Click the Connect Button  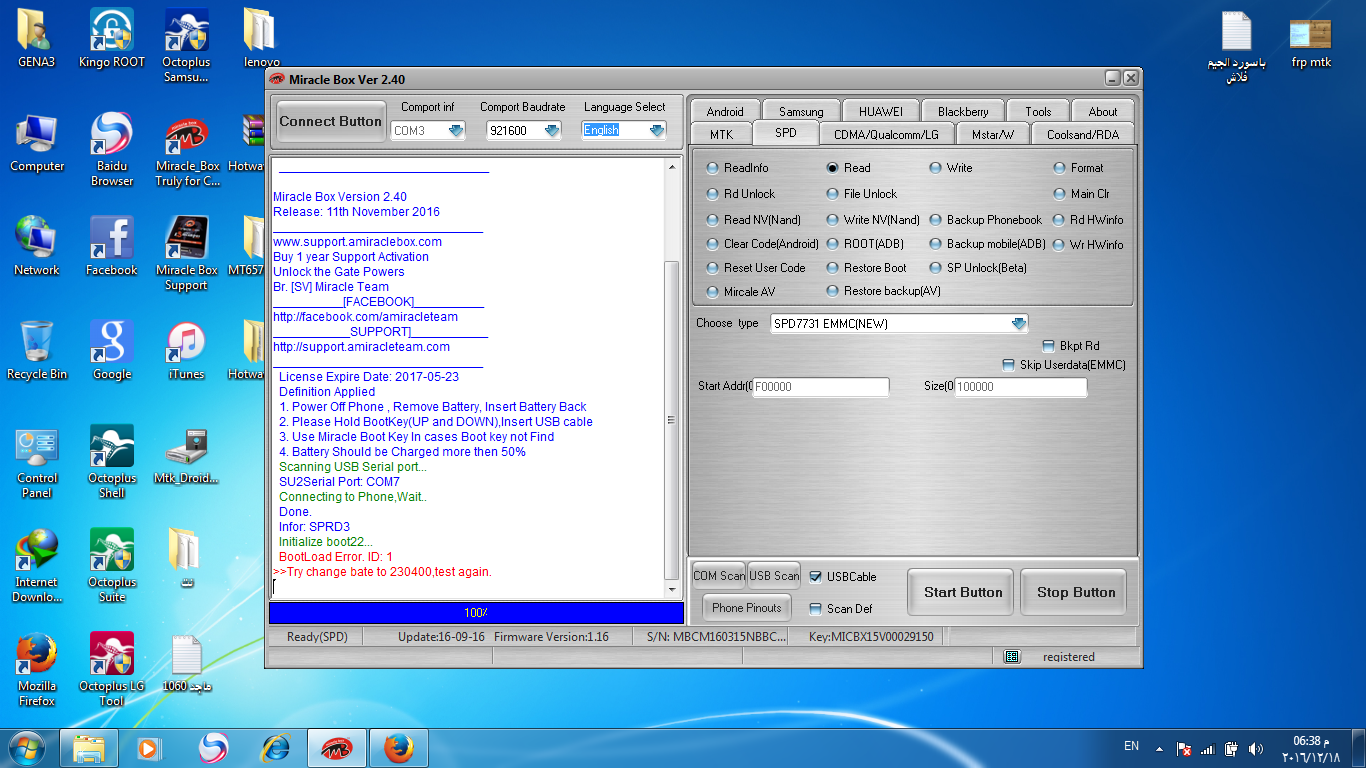[330, 122]
